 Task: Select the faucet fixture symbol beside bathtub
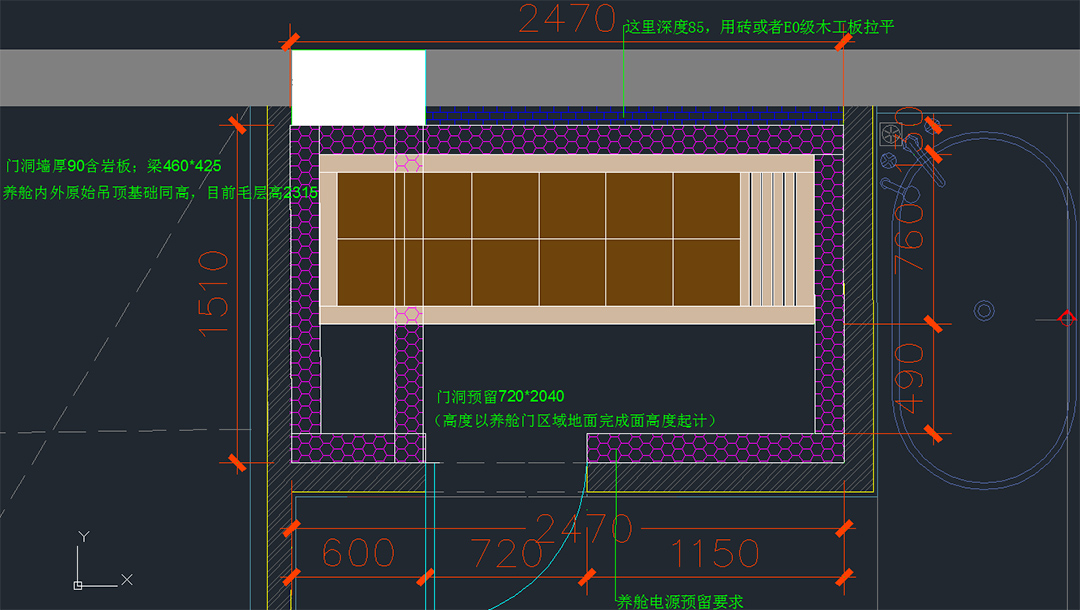pos(891,134)
